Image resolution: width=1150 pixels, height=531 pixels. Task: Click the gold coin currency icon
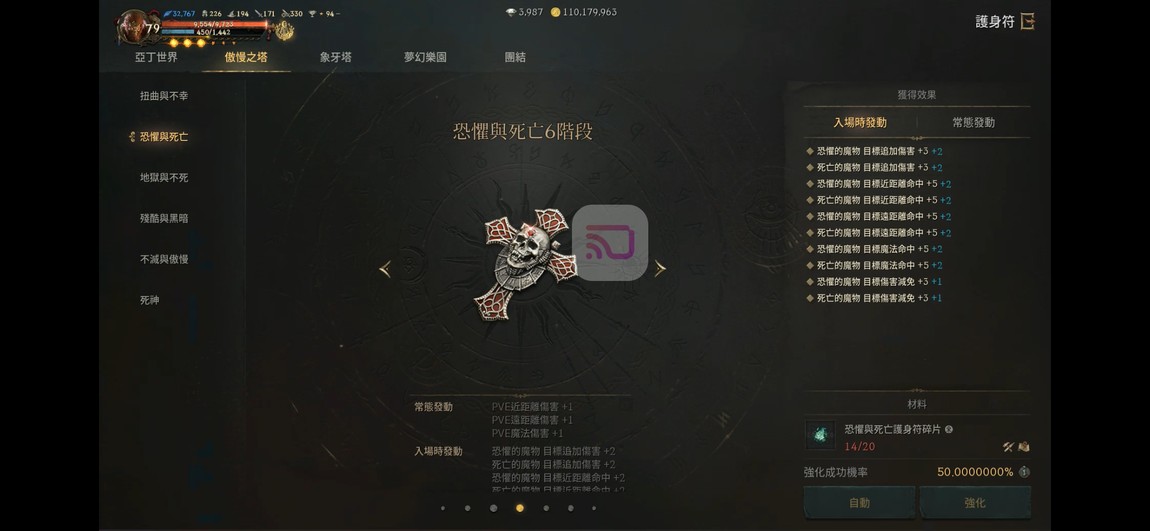coord(555,12)
